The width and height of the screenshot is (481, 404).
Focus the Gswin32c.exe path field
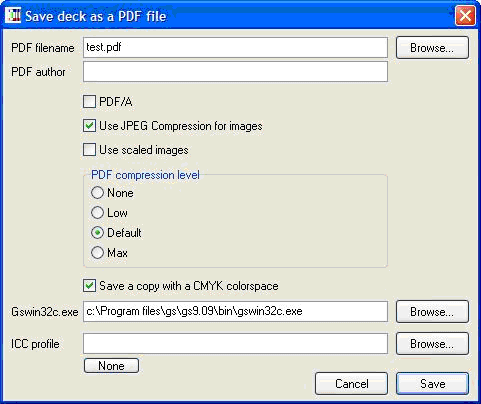click(235, 311)
